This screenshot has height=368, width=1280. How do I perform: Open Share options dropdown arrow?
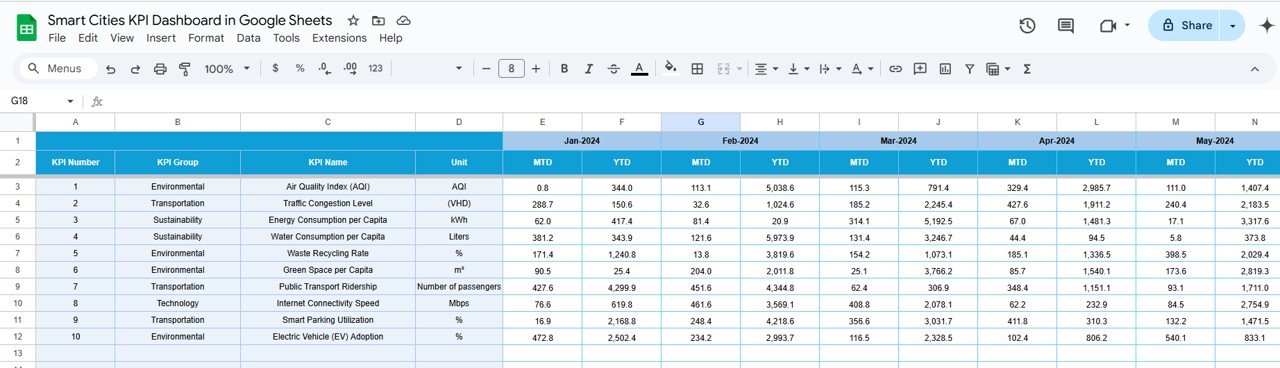click(1233, 26)
